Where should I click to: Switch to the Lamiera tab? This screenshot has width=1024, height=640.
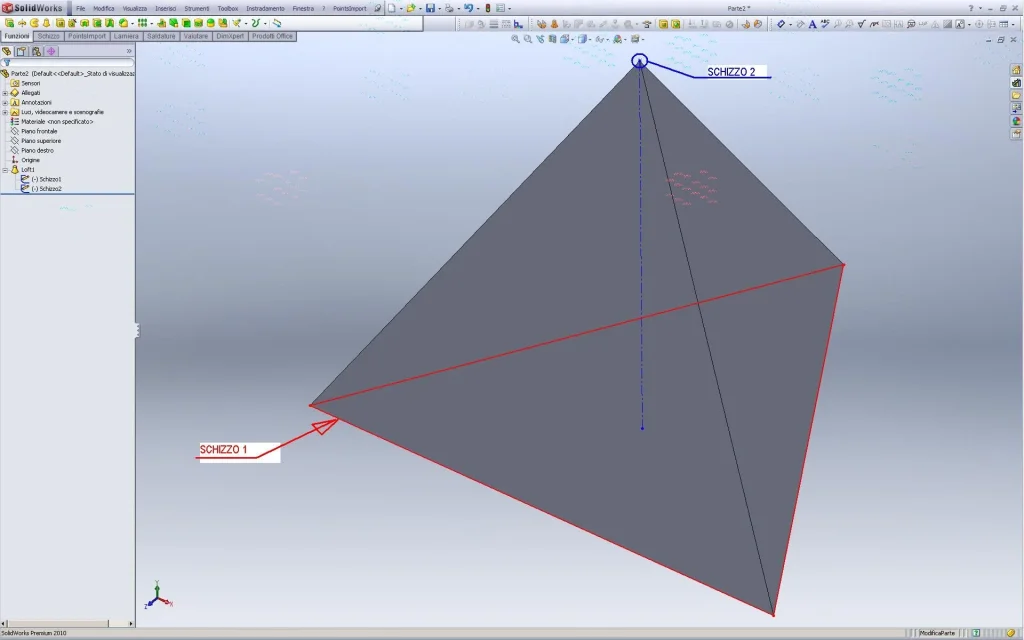coord(126,37)
